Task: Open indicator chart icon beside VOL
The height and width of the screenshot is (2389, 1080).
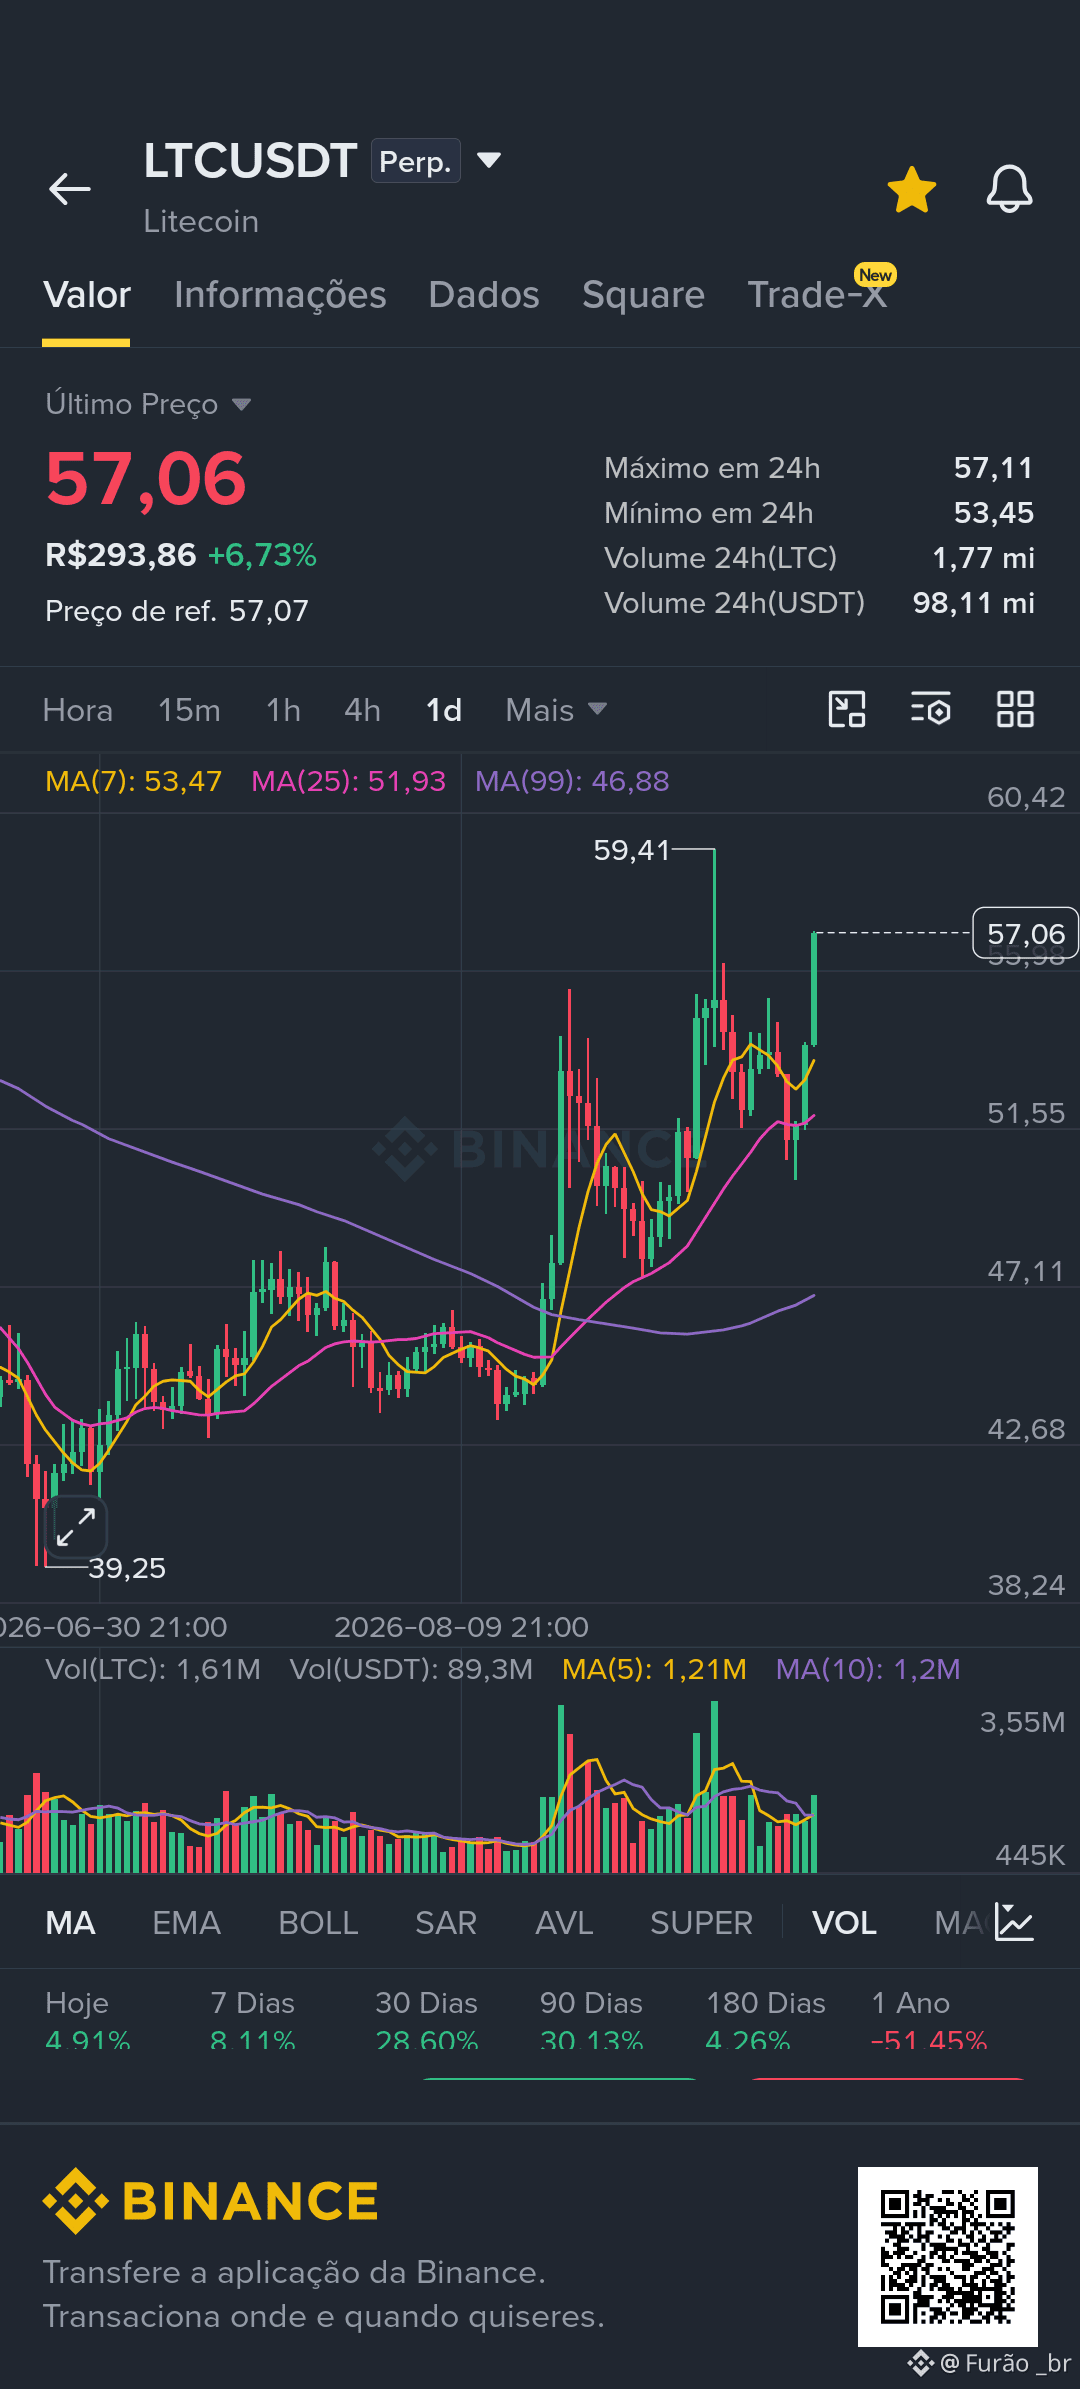Action: pyautogui.click(x=1014, y=1922)
